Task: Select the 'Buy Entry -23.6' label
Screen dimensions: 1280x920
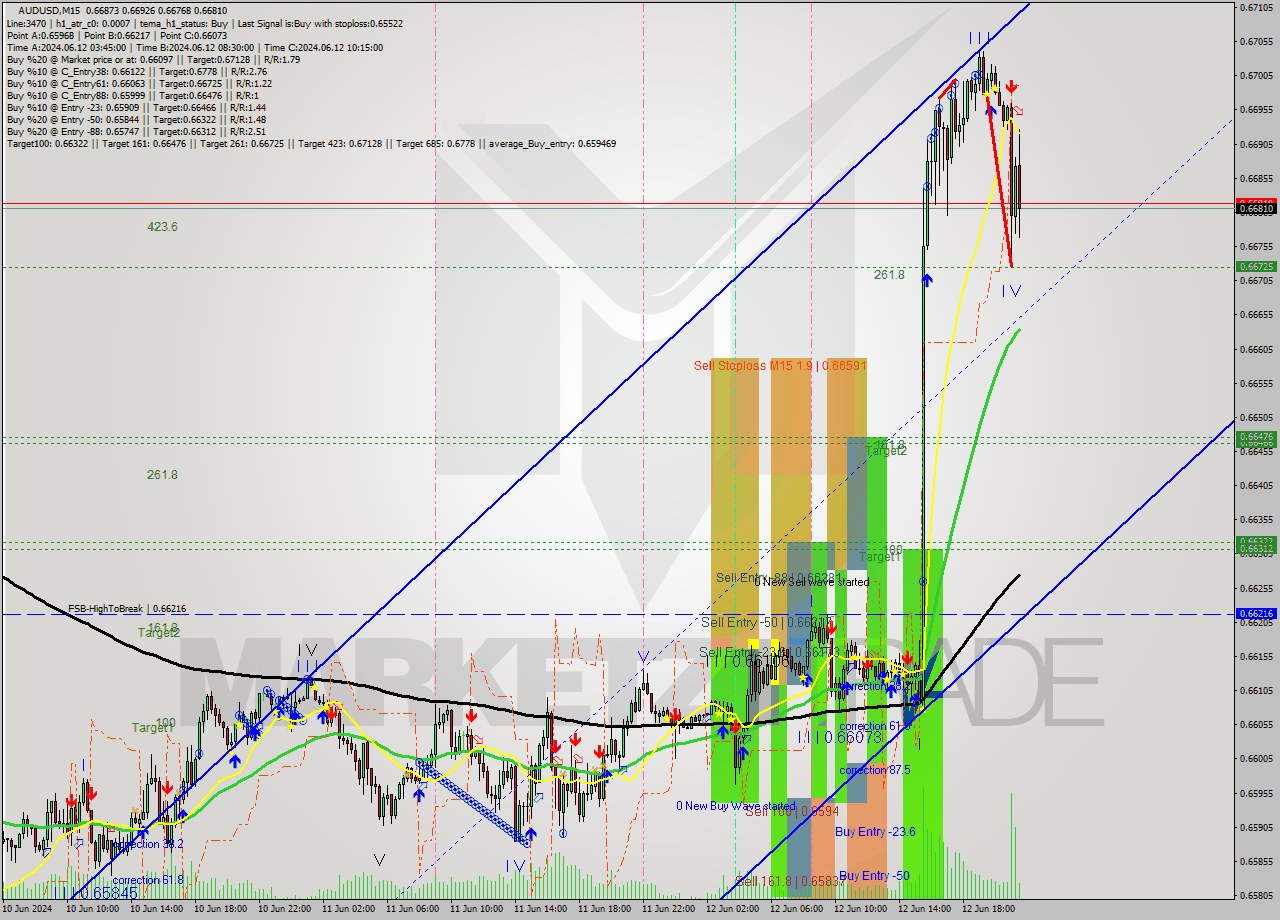Action: click(x=875, y=832)
